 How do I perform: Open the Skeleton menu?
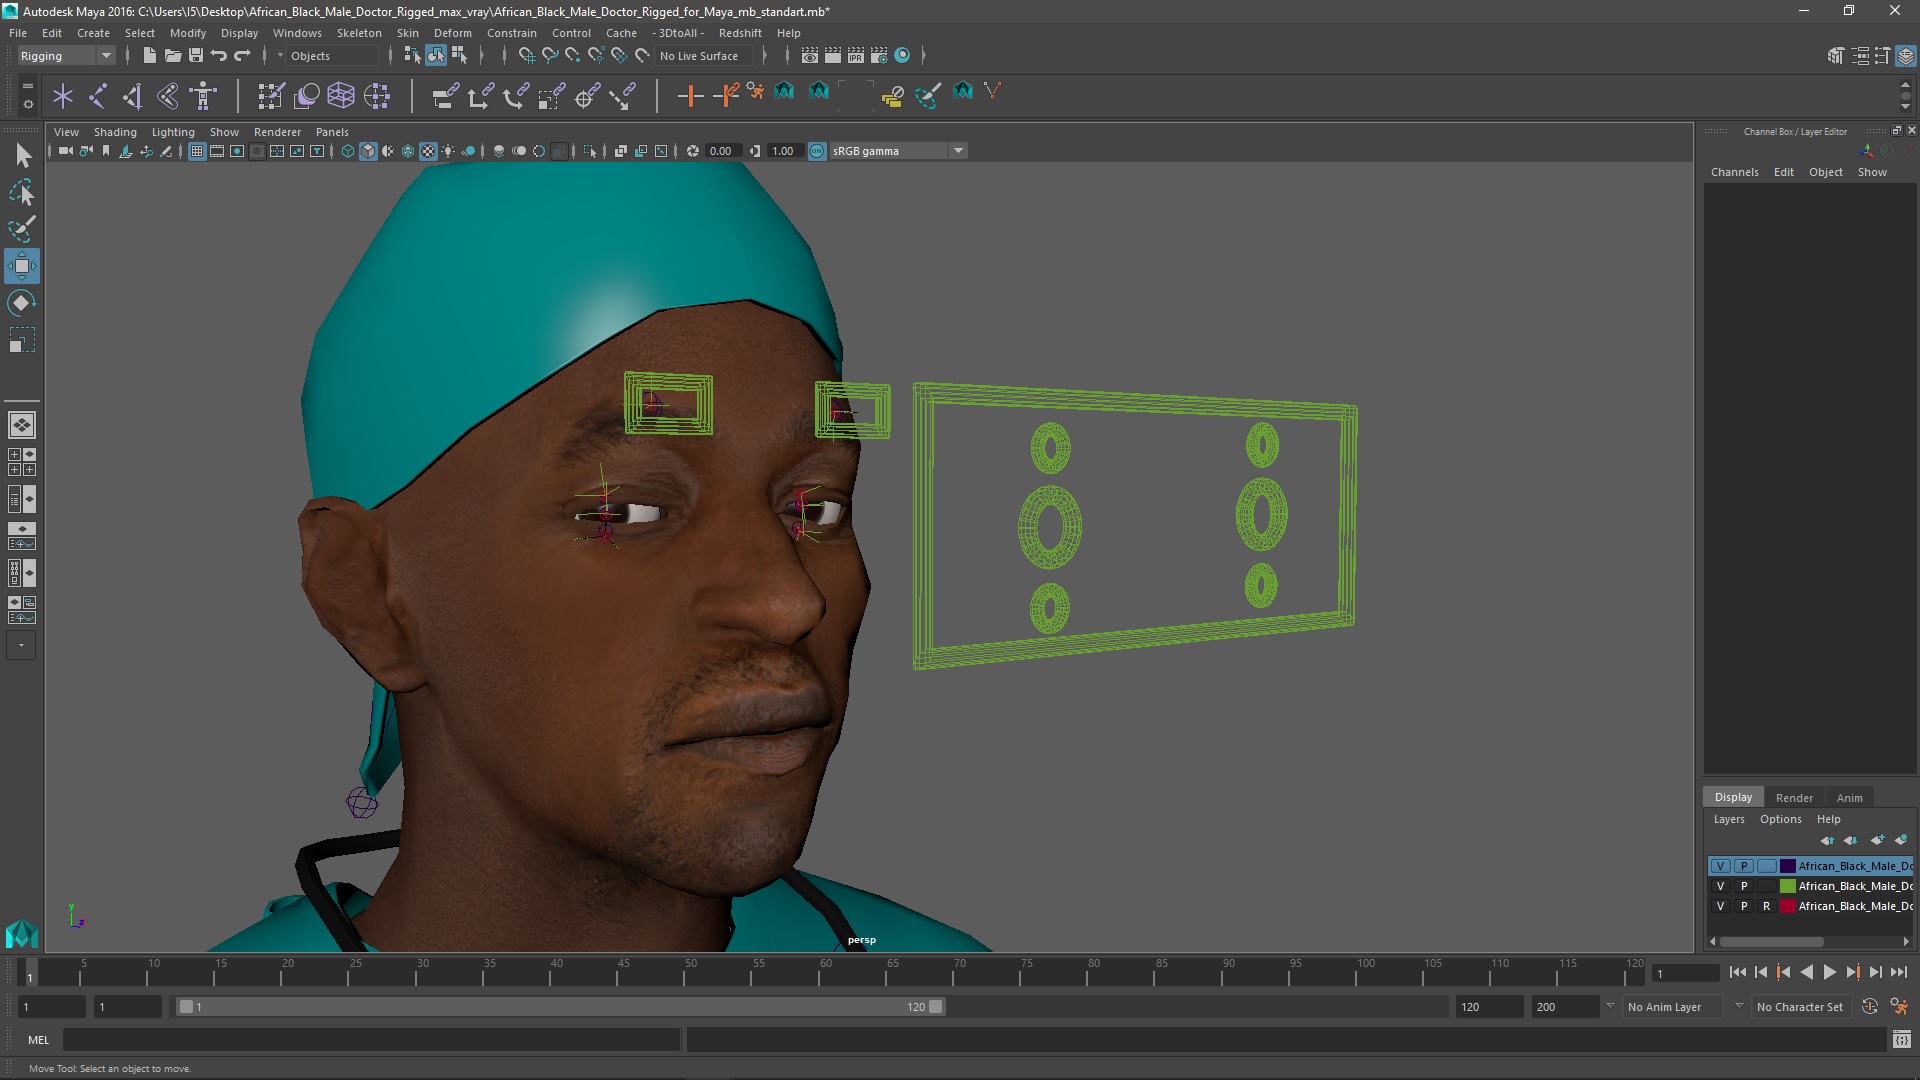359,33
